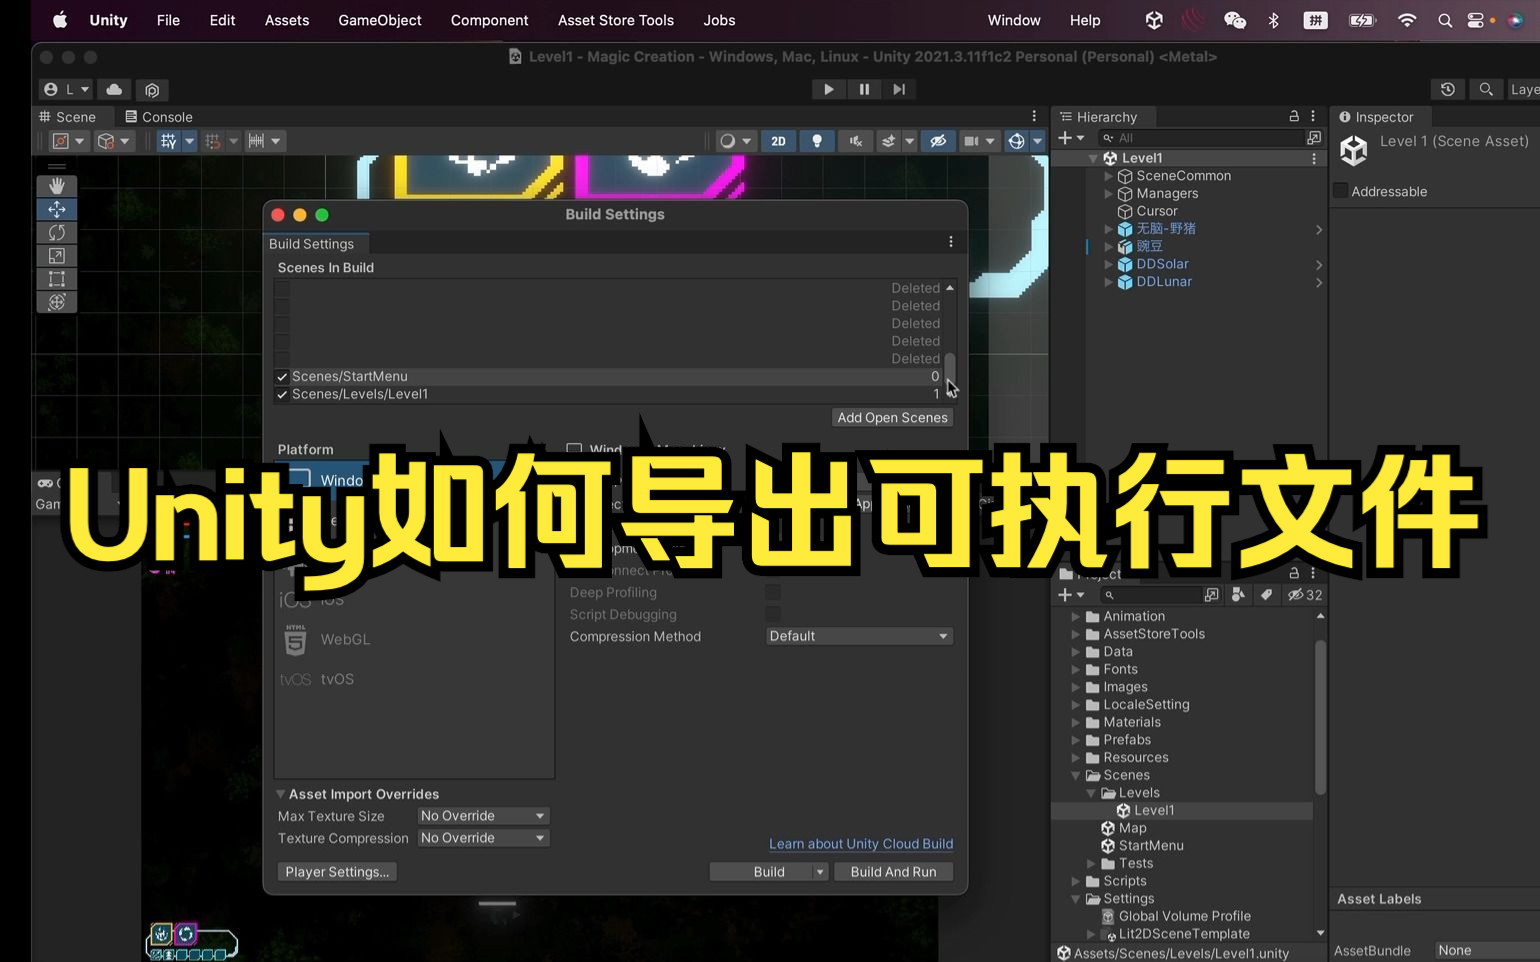Click Add Open Scenes button
Screen dimensions: 1540x962
(892, 418)
